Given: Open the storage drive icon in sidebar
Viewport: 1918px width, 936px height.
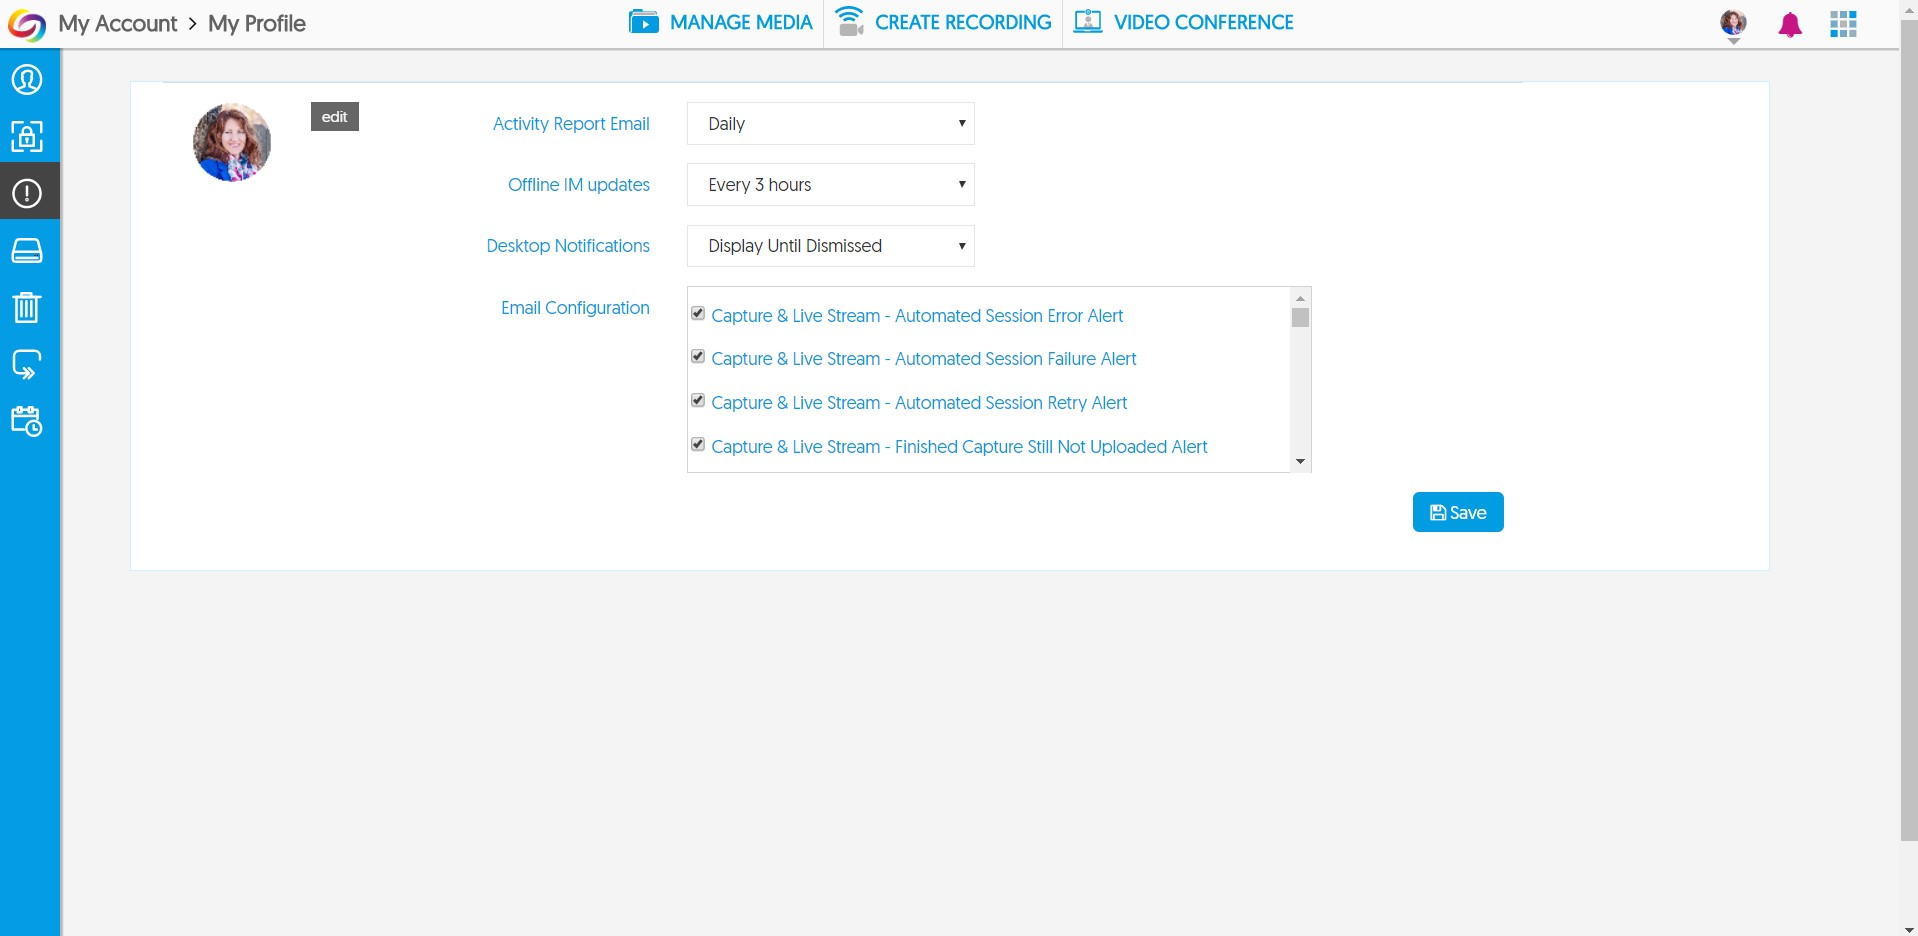Looking at the screenshot, I should pyautogui.click(x=27, y=250).
